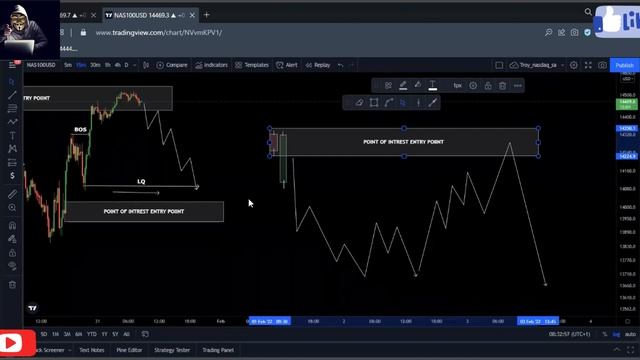The width and height of the screenshot is (640, 360).
Task: Toggle log scale at bottom right
Action: coord(616,334)
